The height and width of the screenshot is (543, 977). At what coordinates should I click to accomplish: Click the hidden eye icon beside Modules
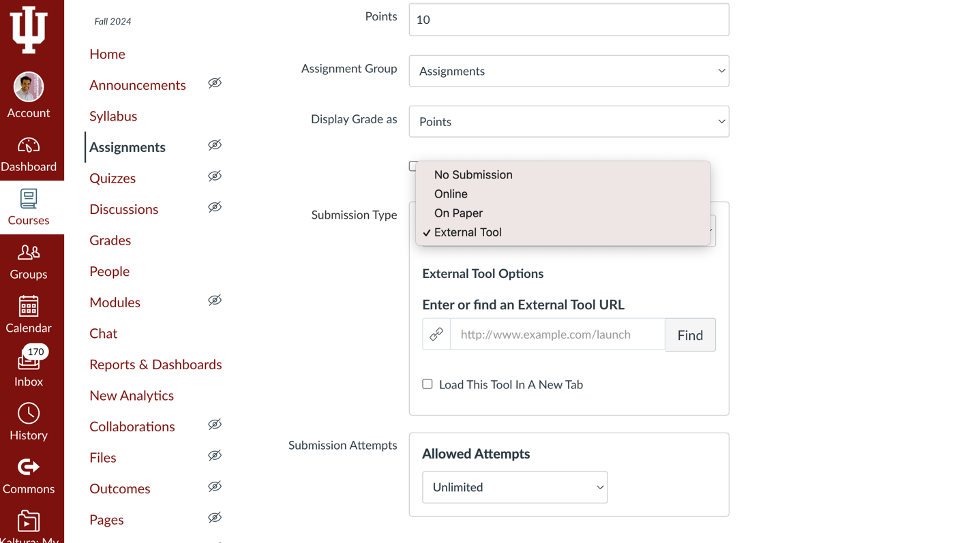coord(215,300)
